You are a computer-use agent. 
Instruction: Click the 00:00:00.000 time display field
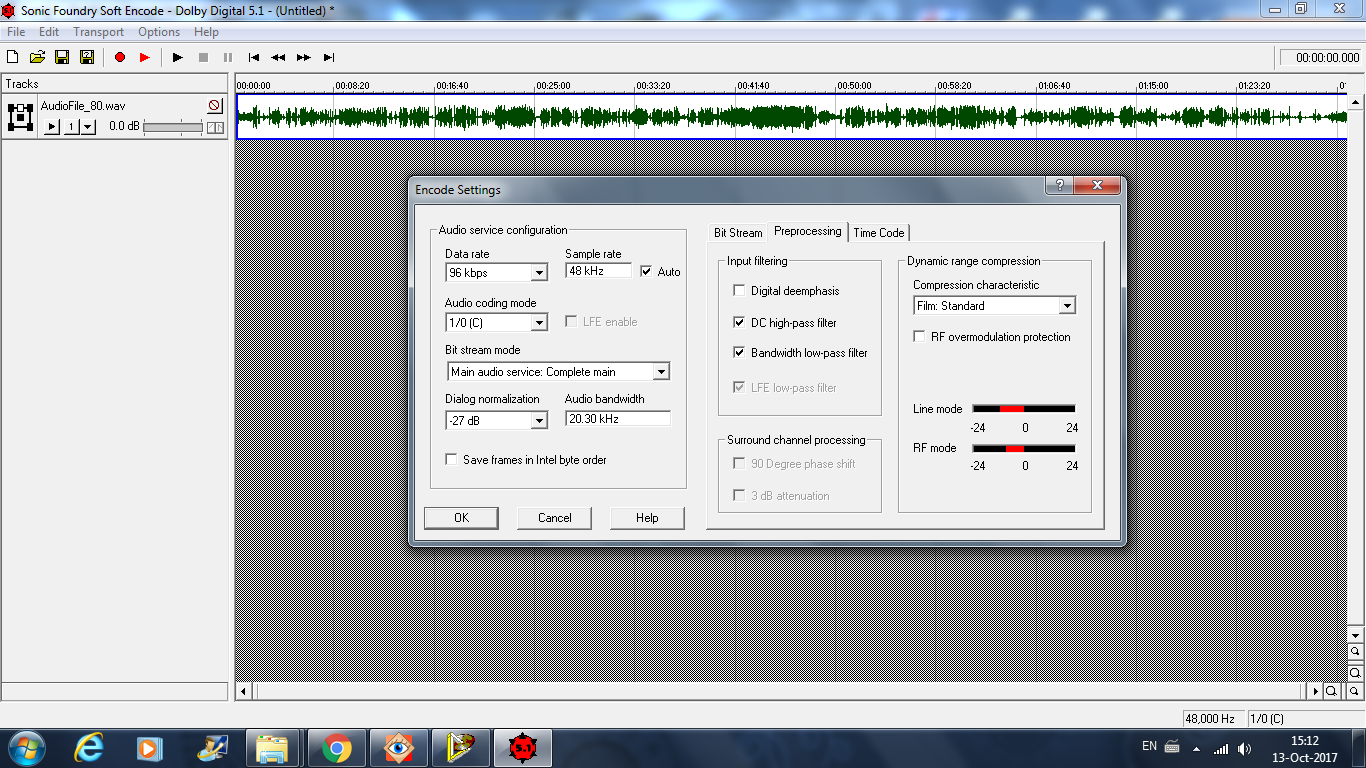(x=1321, y=58)
